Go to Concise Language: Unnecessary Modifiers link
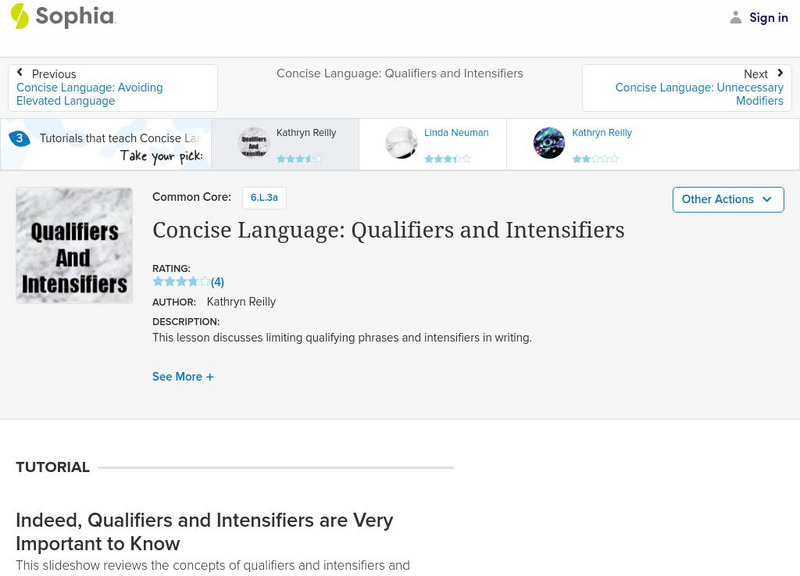 tap(699, 95)
